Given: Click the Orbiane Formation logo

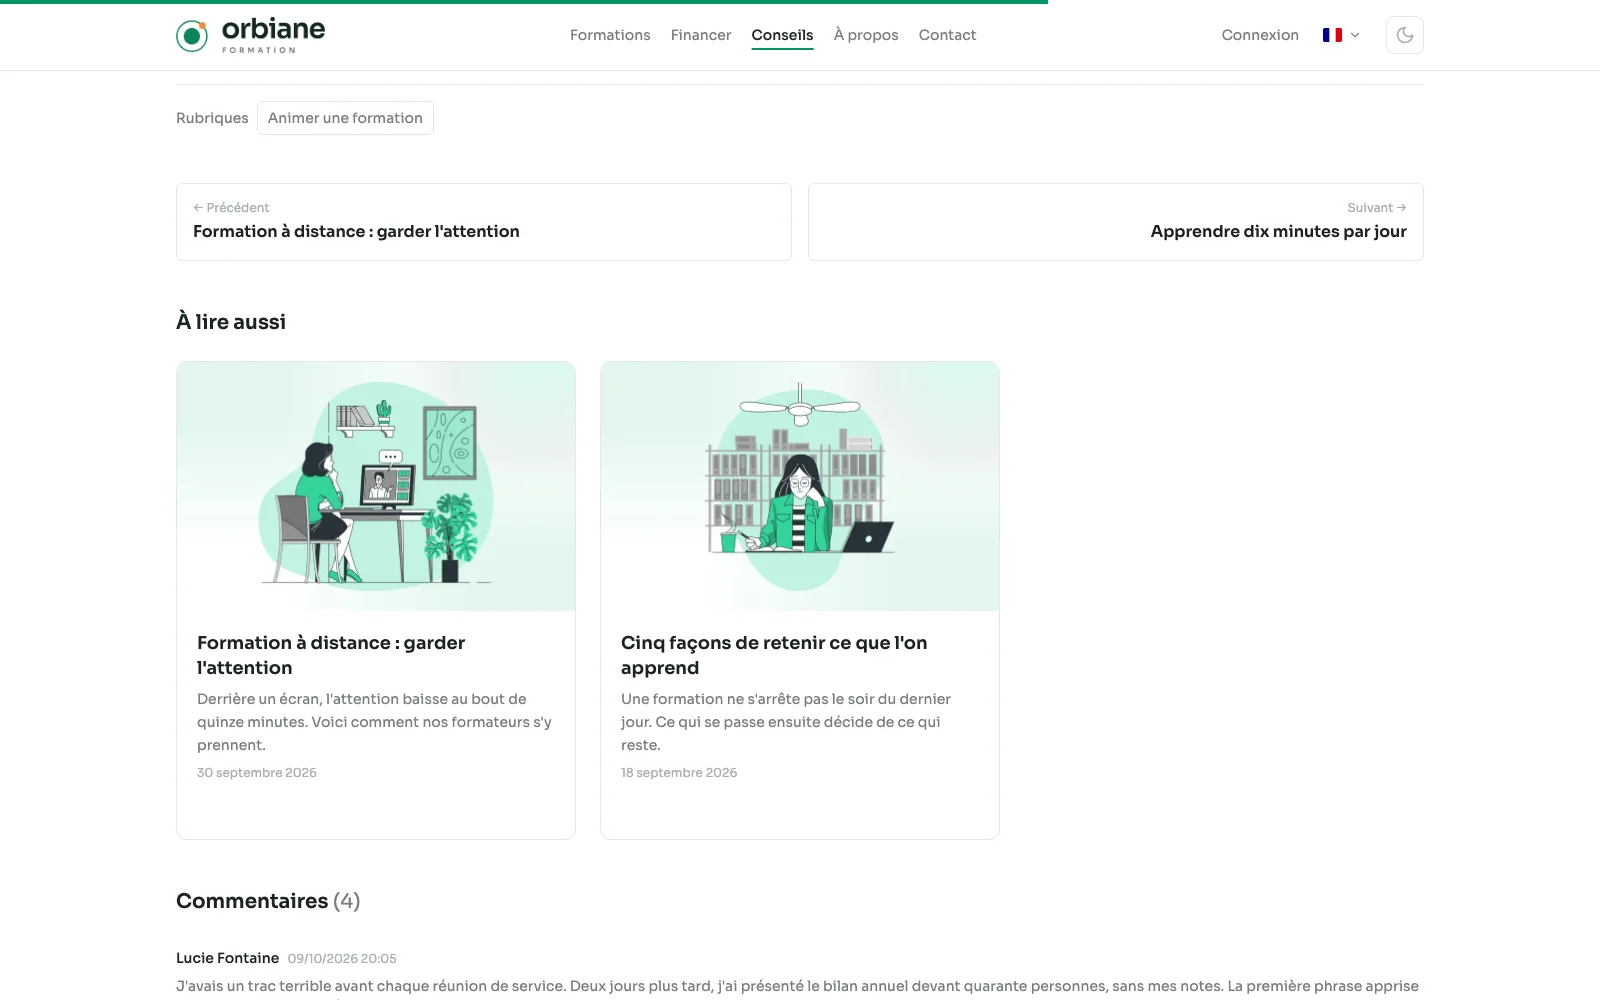Looking at the screenshot, I should (x=250, y=35).
